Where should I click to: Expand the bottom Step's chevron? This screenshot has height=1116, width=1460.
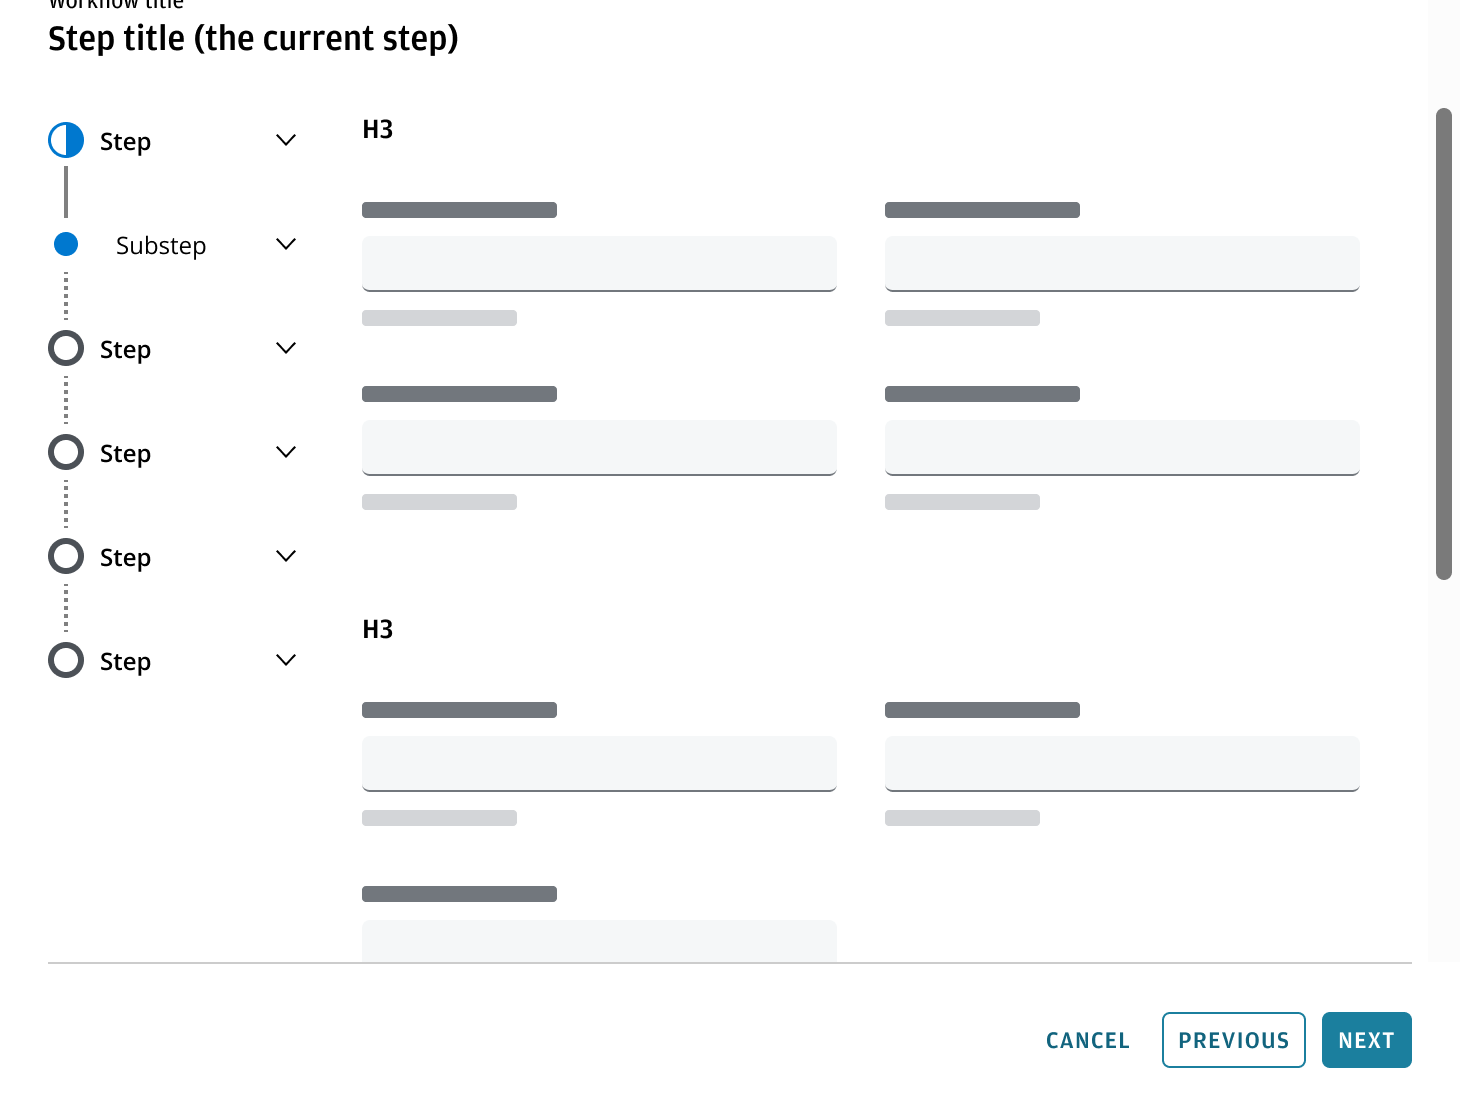pos(286,660)
